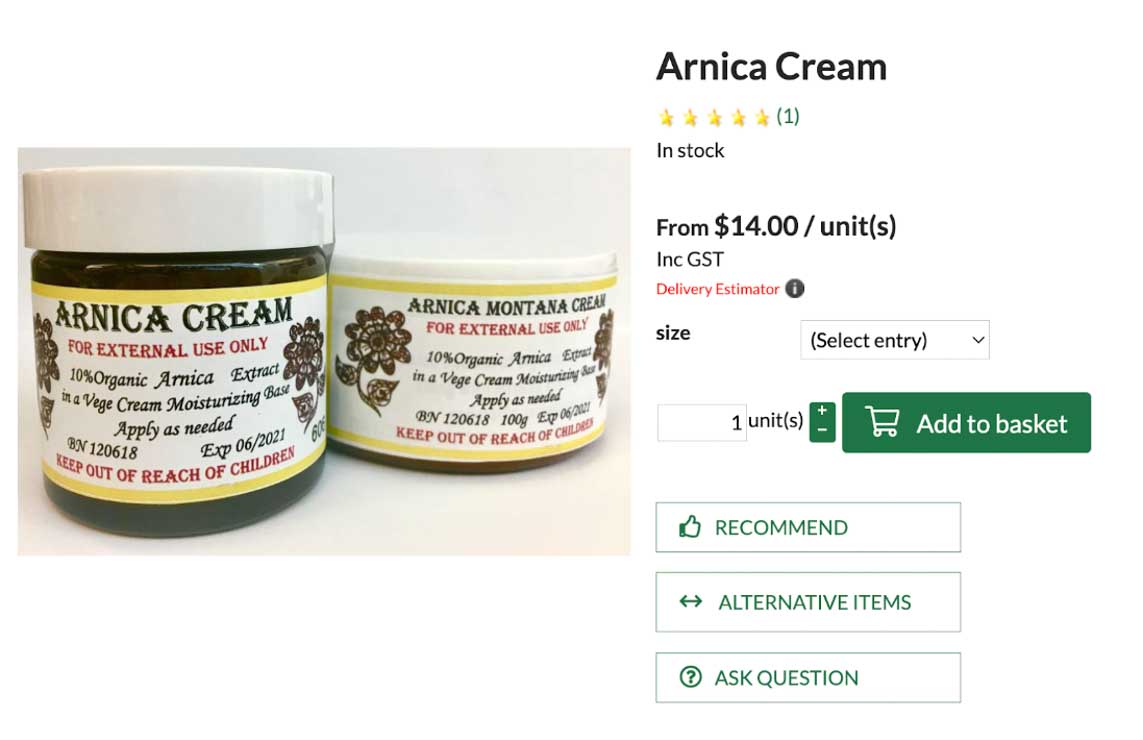Click the Add to basket button
This screenshot has height=740, width=1143.
click(966, 423)
